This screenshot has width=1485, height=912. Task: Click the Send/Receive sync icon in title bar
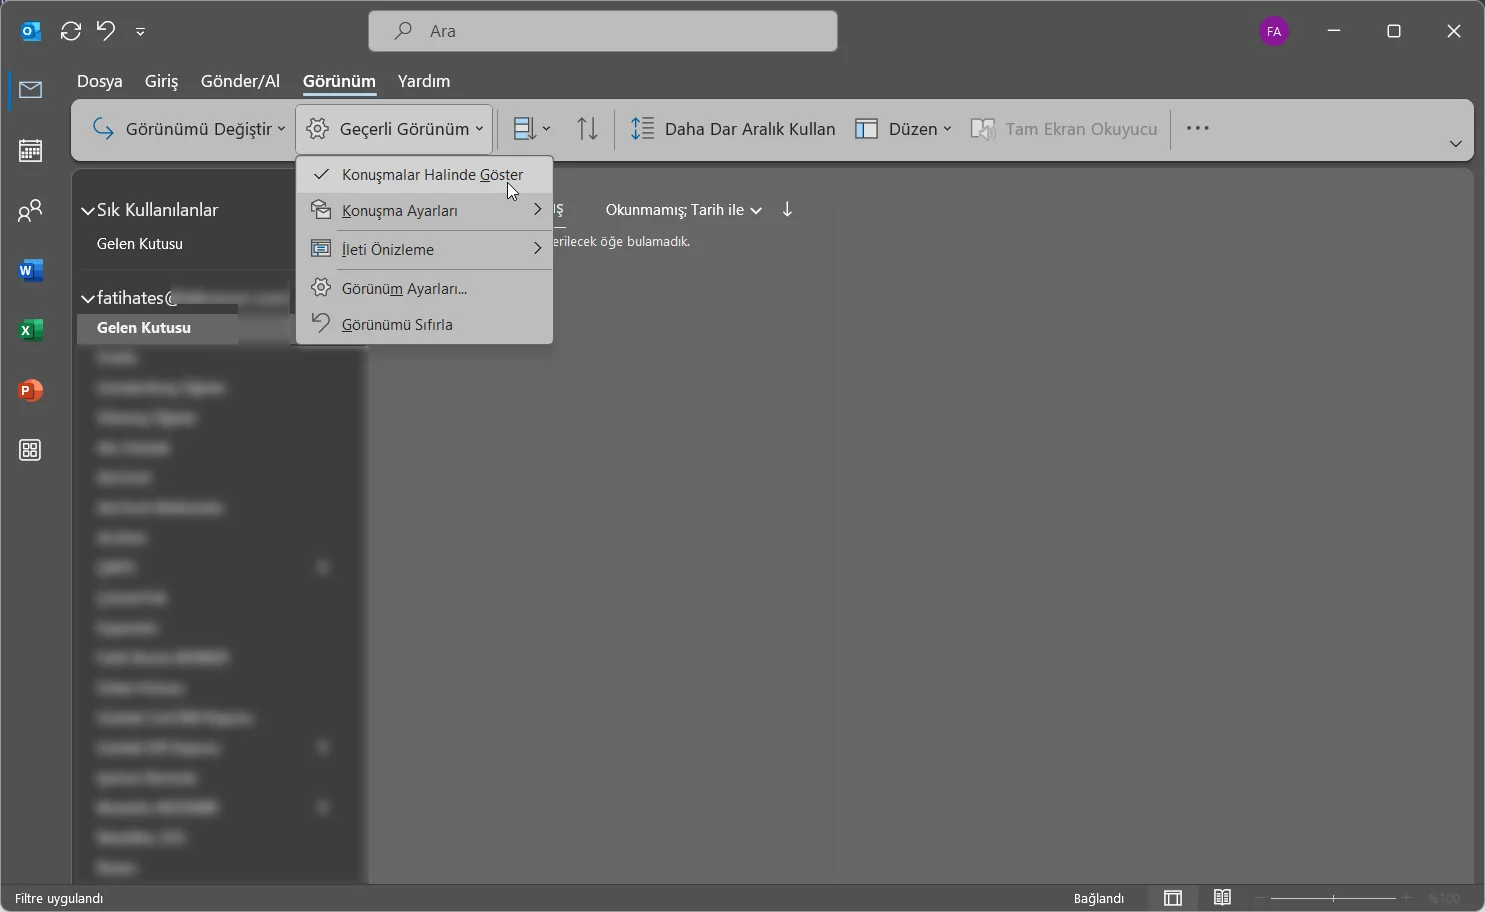(x=71, y=32)
